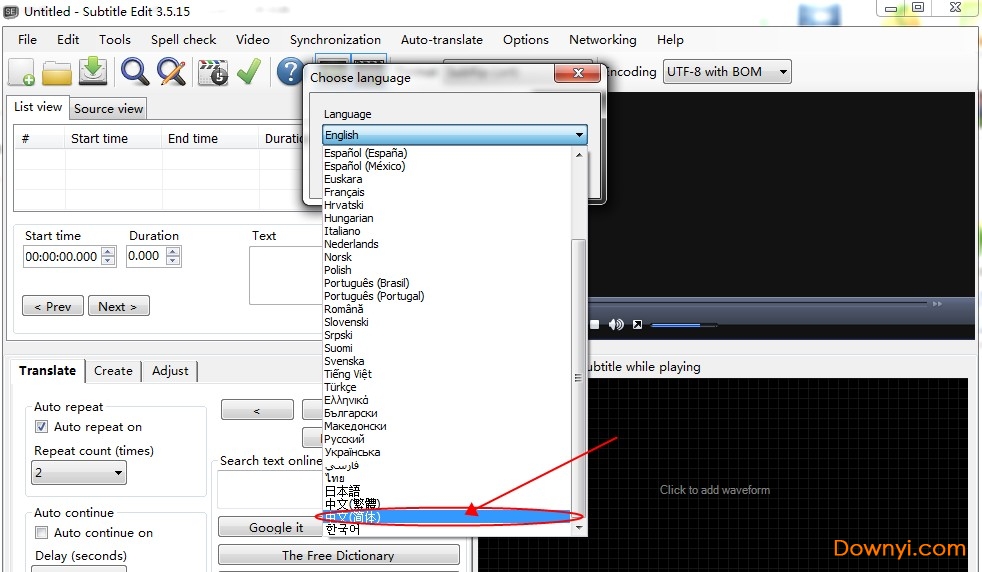Run spell check via green checkmark
The height and width of the screenshot is (572, 982).
[x=248, y=72]
